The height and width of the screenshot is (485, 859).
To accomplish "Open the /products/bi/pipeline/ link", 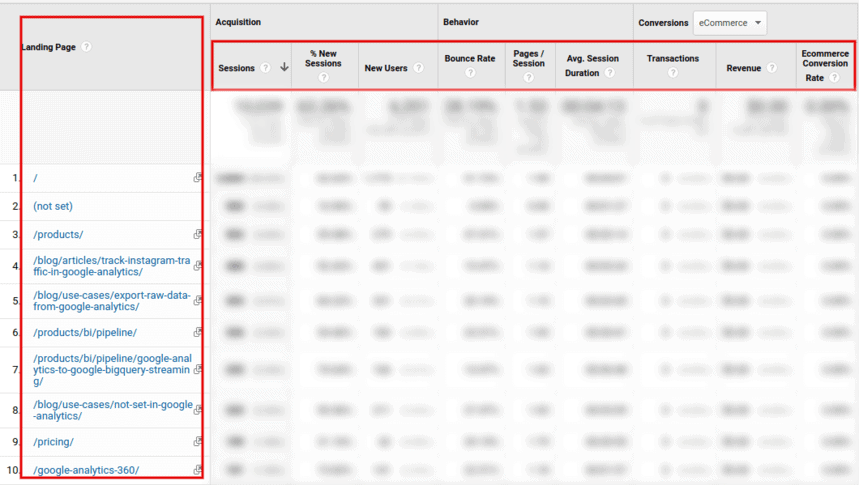I will pyautogui.click(x=85, y=333).
